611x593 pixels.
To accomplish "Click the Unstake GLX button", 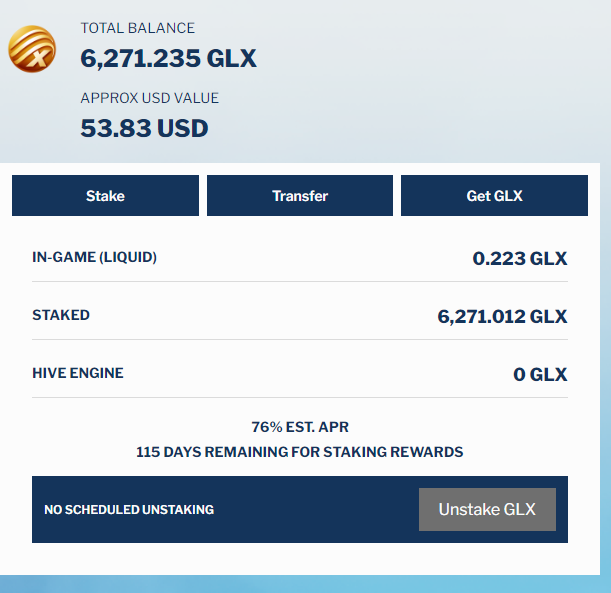I will (487, 509).
